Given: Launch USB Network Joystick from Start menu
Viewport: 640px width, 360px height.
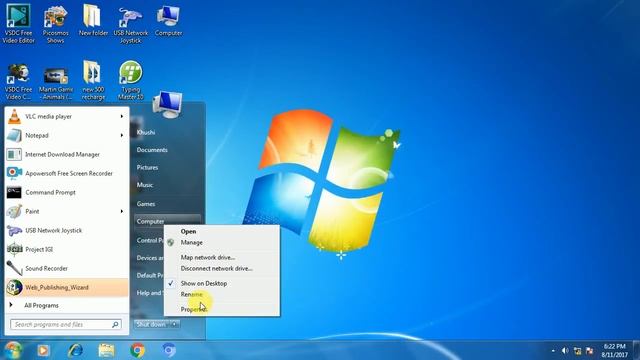Looking at the screenshot, I should point(67,230).
